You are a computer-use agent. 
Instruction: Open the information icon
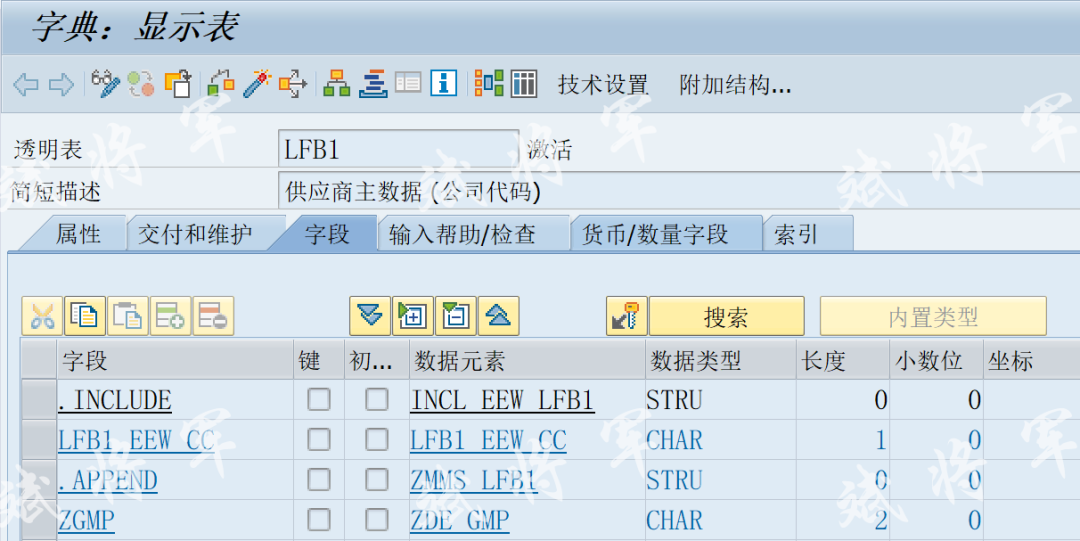pyautogui.click(x=444, y=84)
